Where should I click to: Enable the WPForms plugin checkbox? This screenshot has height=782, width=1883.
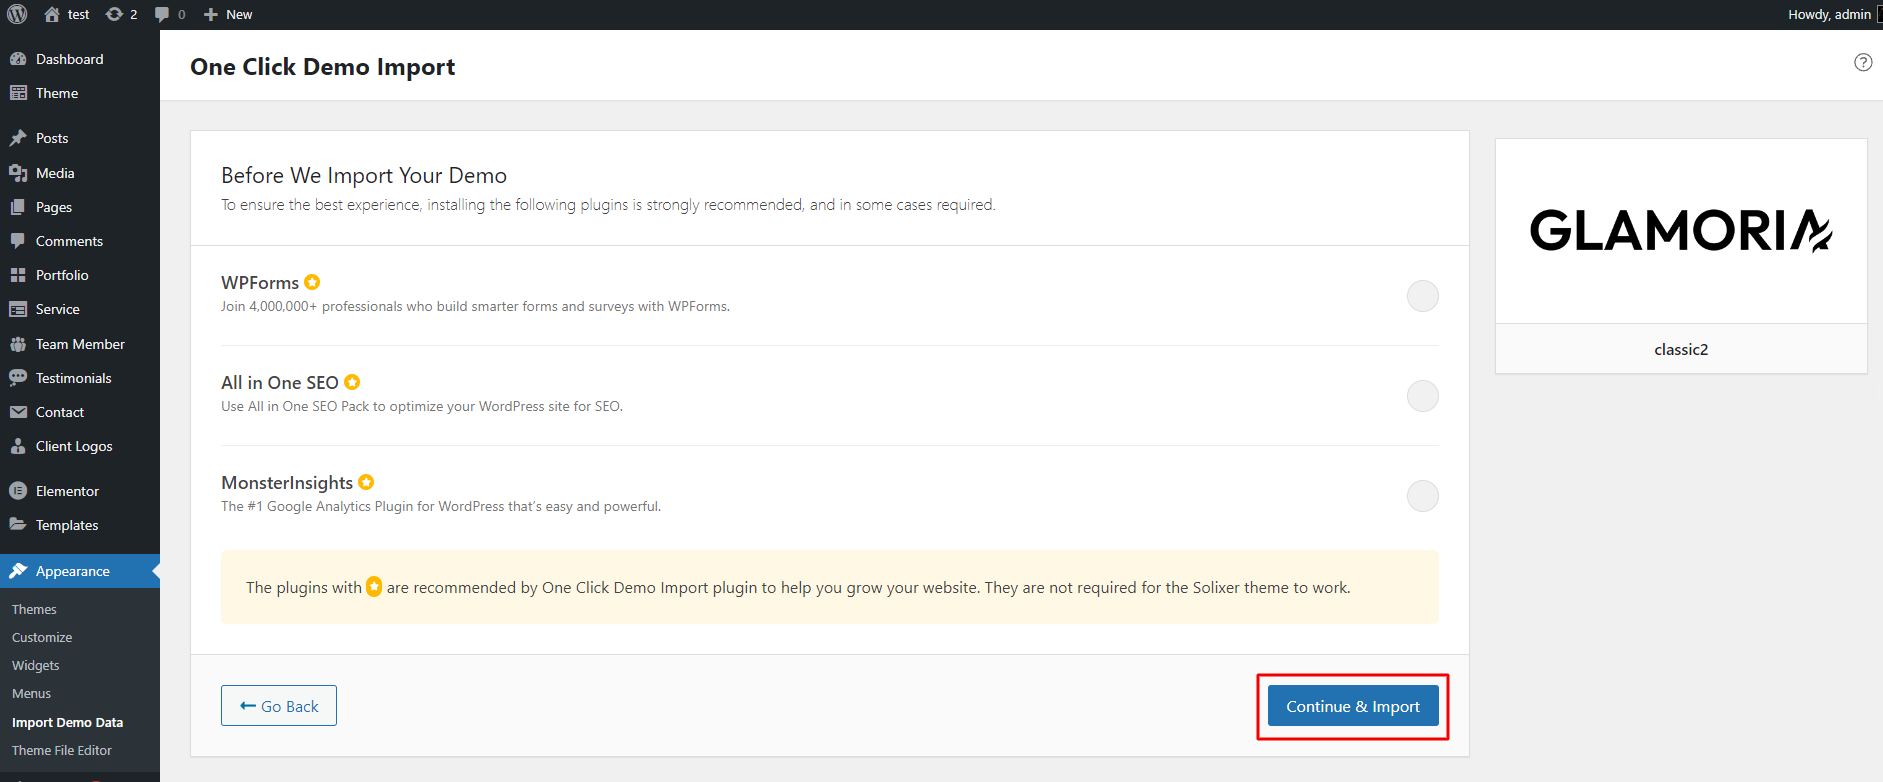[x=1423, y=296]
